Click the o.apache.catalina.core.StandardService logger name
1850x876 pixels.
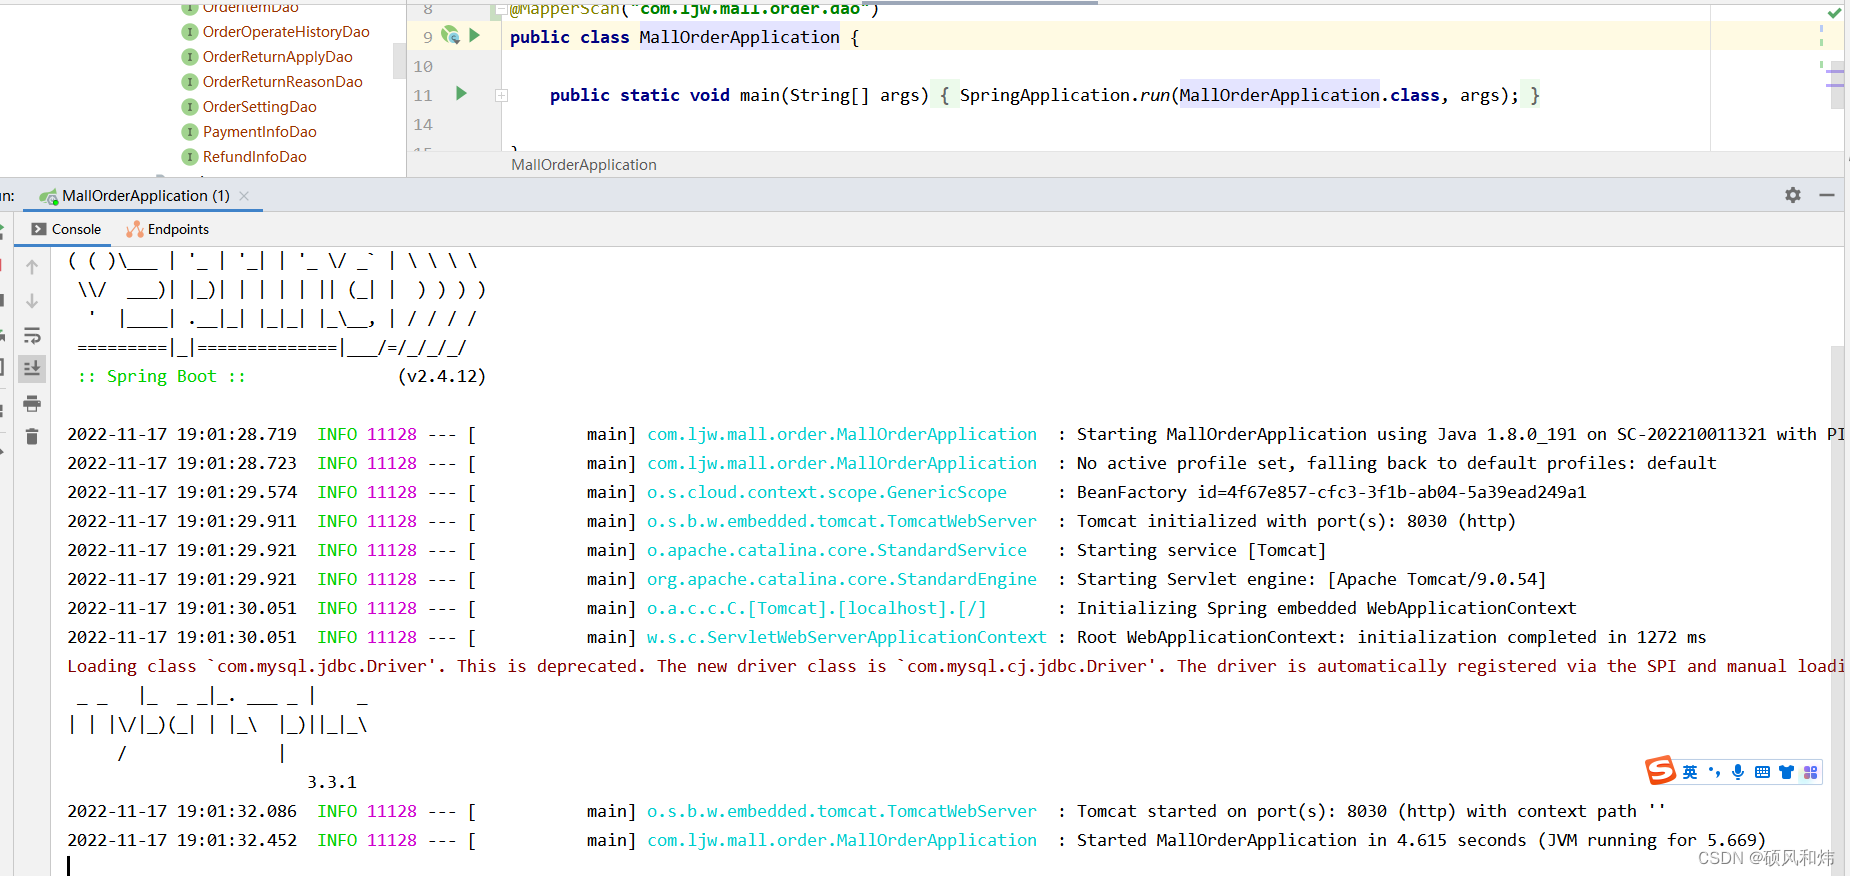837,550
